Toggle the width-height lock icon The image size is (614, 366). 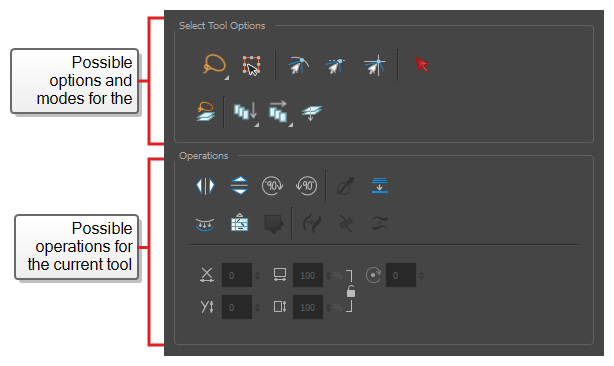tap(351, 291)
